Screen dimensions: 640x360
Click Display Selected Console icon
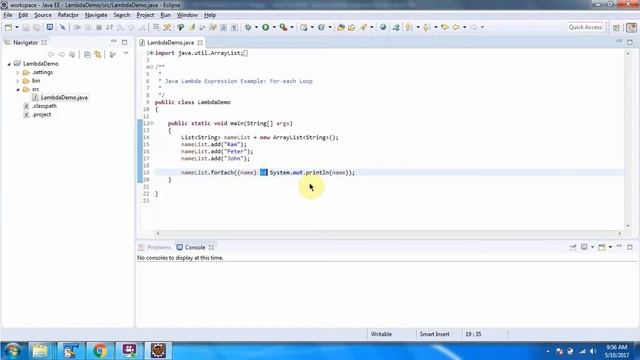point(584,247)
